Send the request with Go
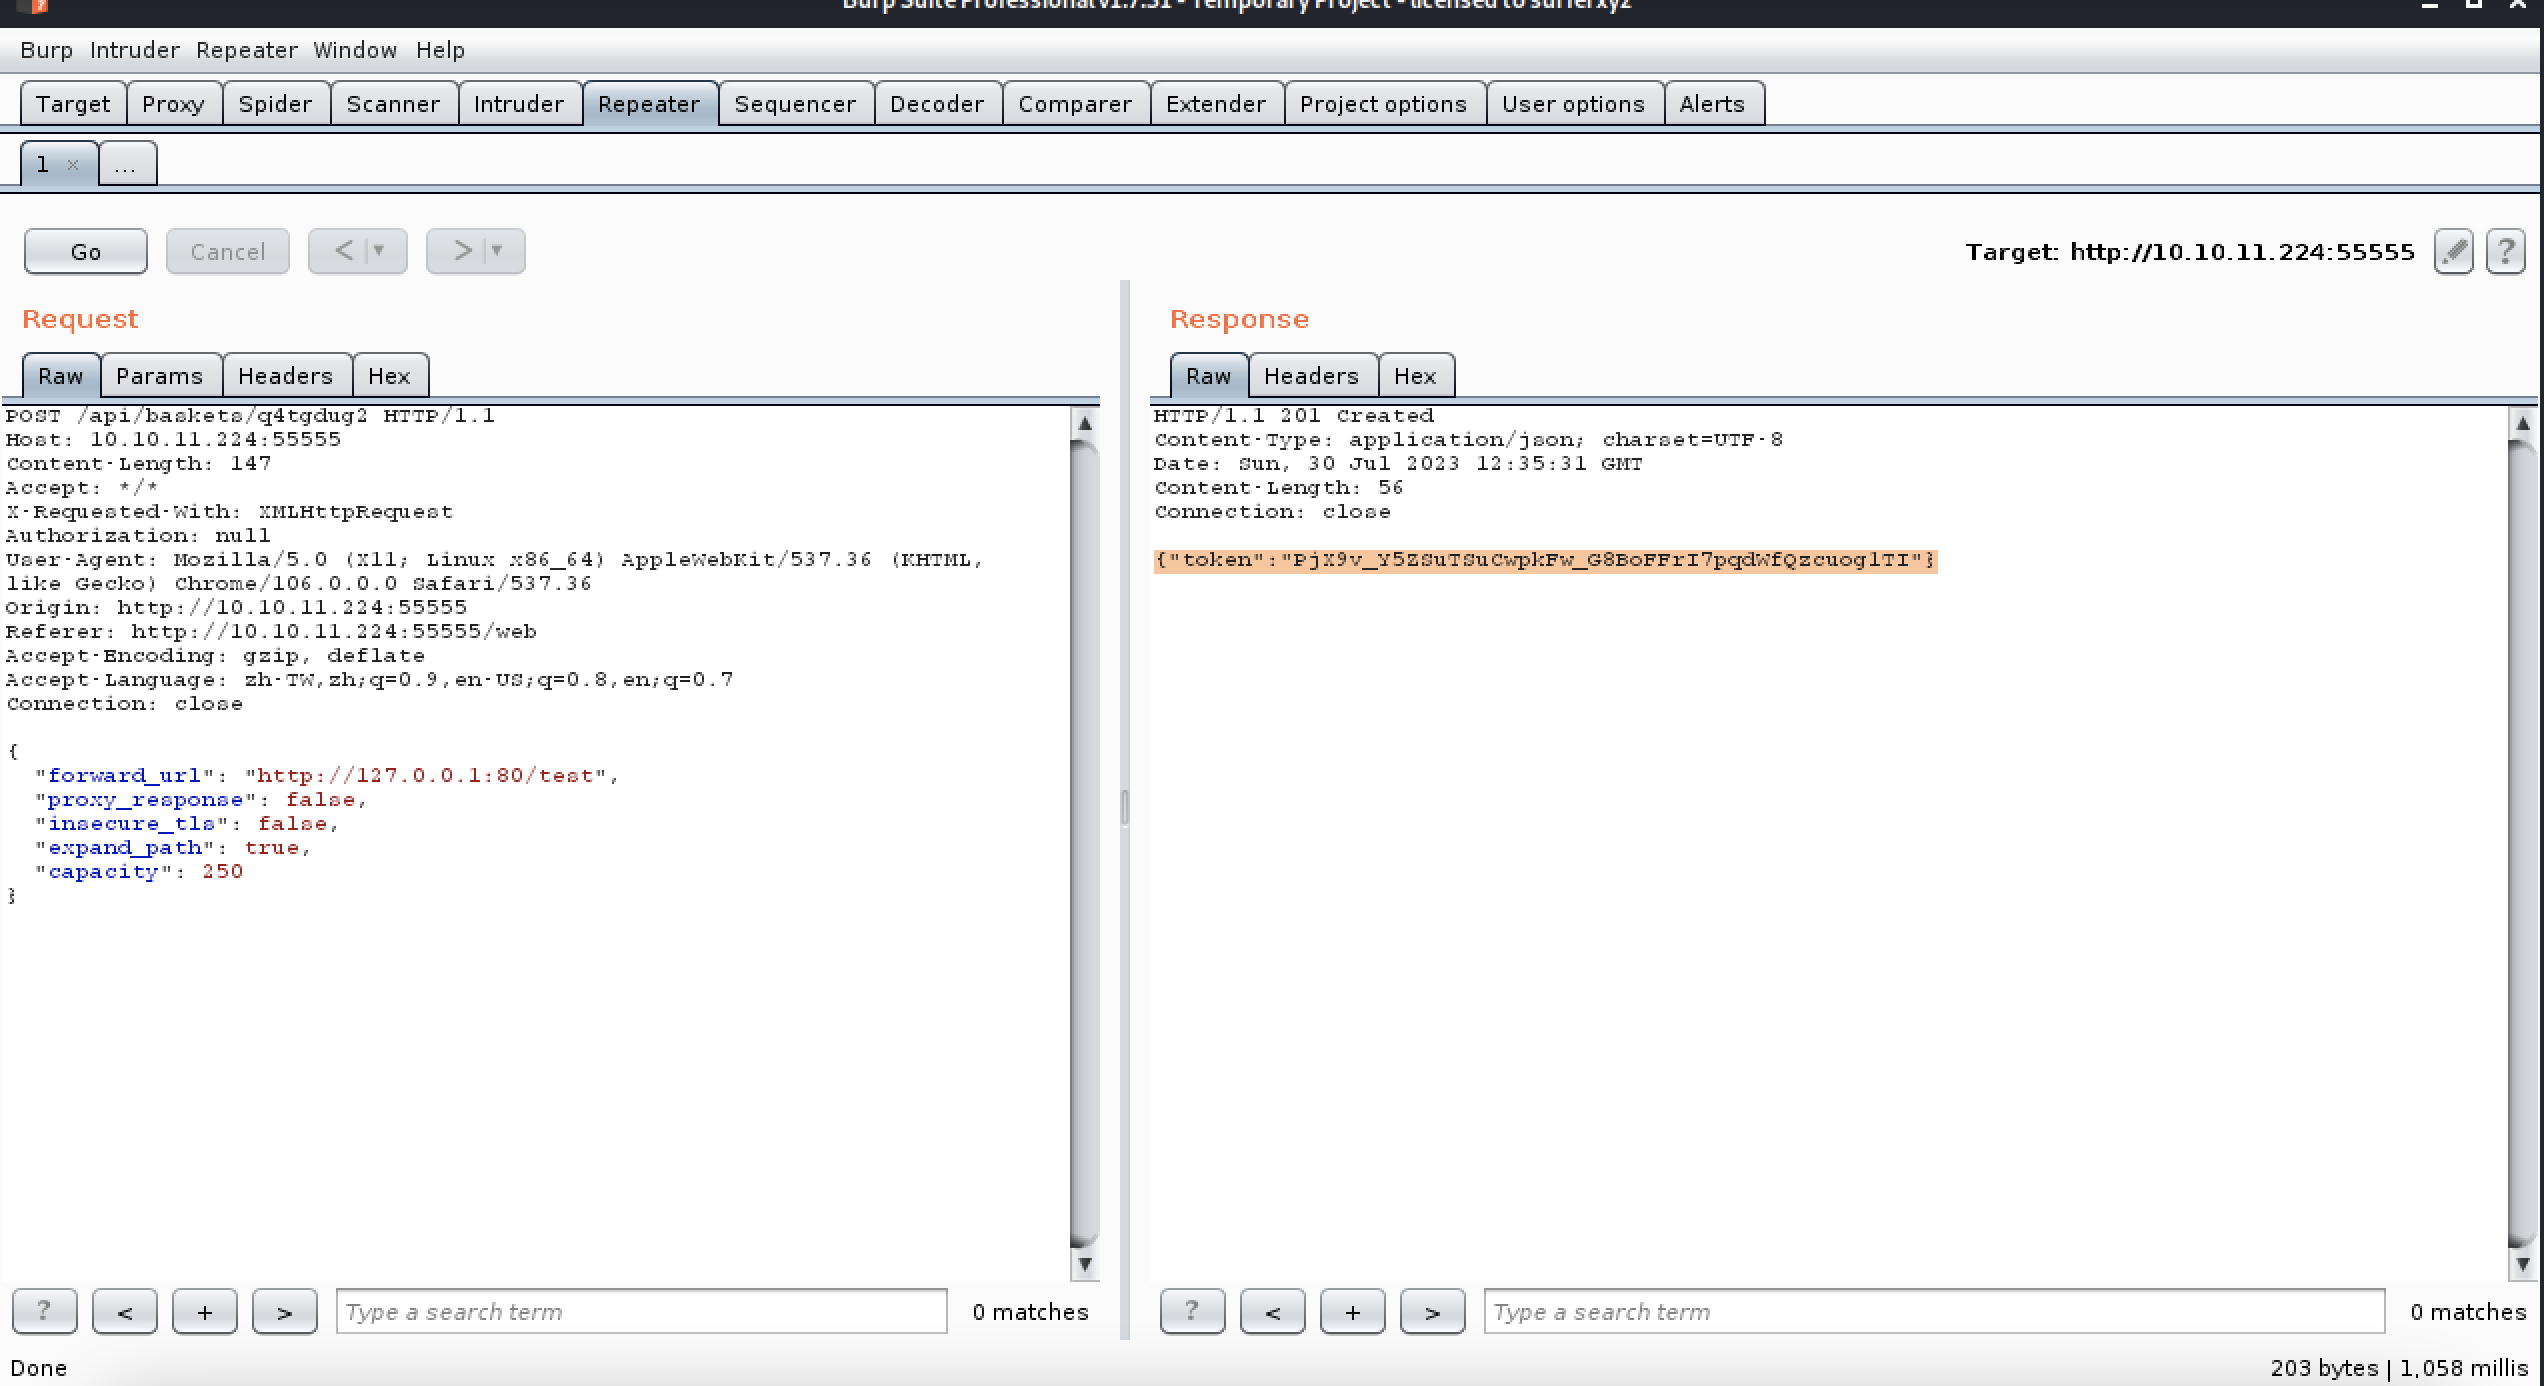 (x=85, y=251)
